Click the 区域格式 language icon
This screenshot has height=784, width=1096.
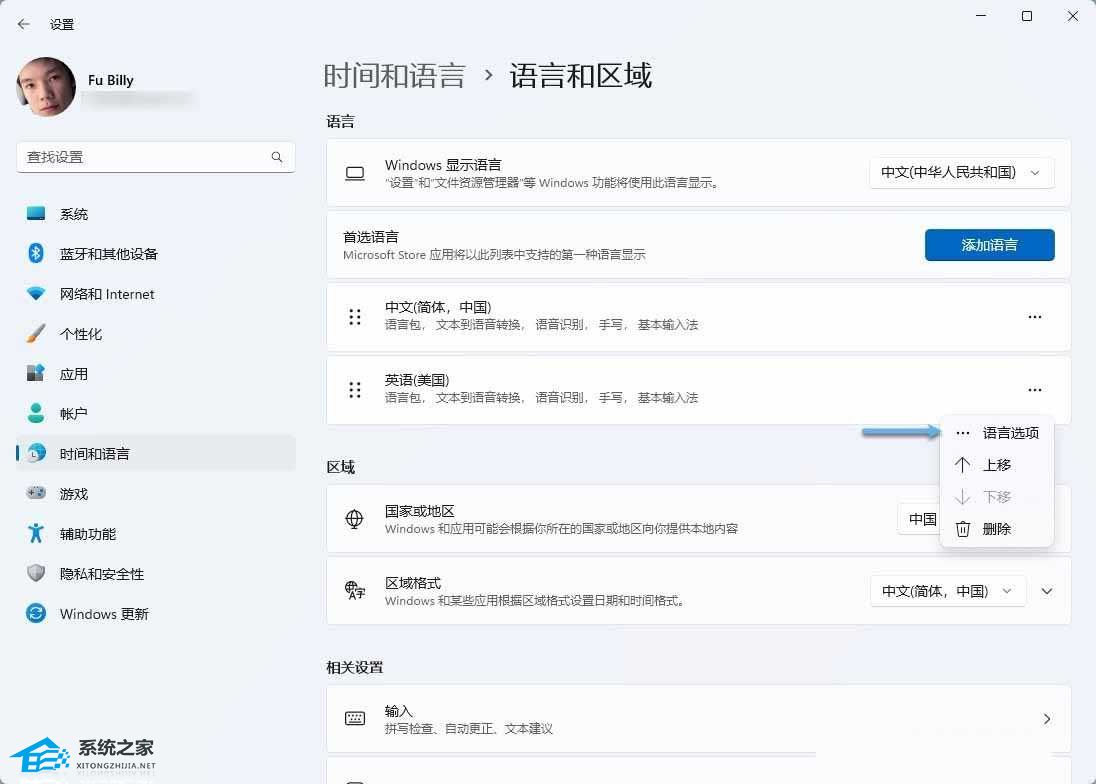click(x=355, y=590)
